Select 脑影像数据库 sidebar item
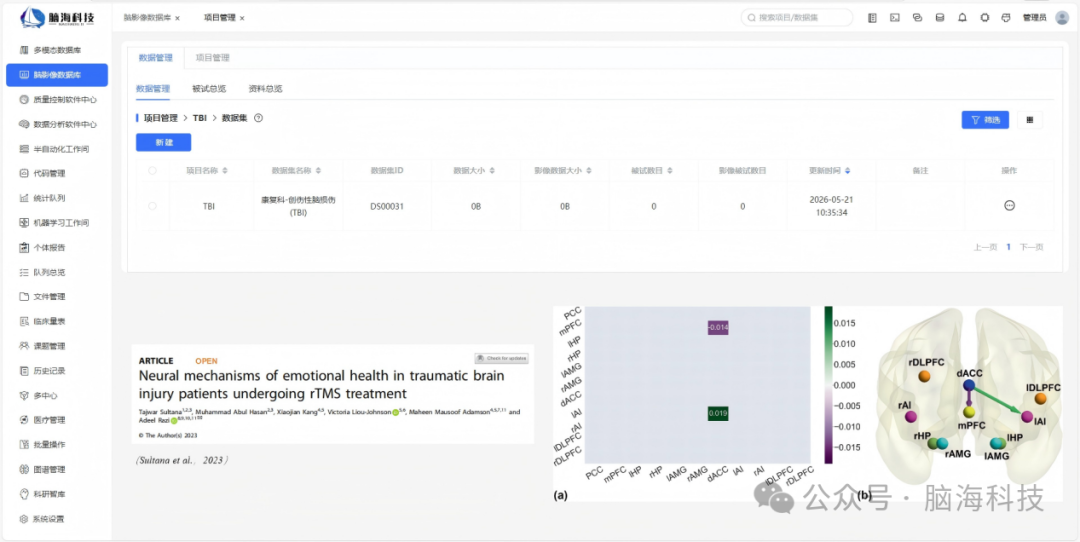This screenshot has width=1080, height=542. (56, 75)
